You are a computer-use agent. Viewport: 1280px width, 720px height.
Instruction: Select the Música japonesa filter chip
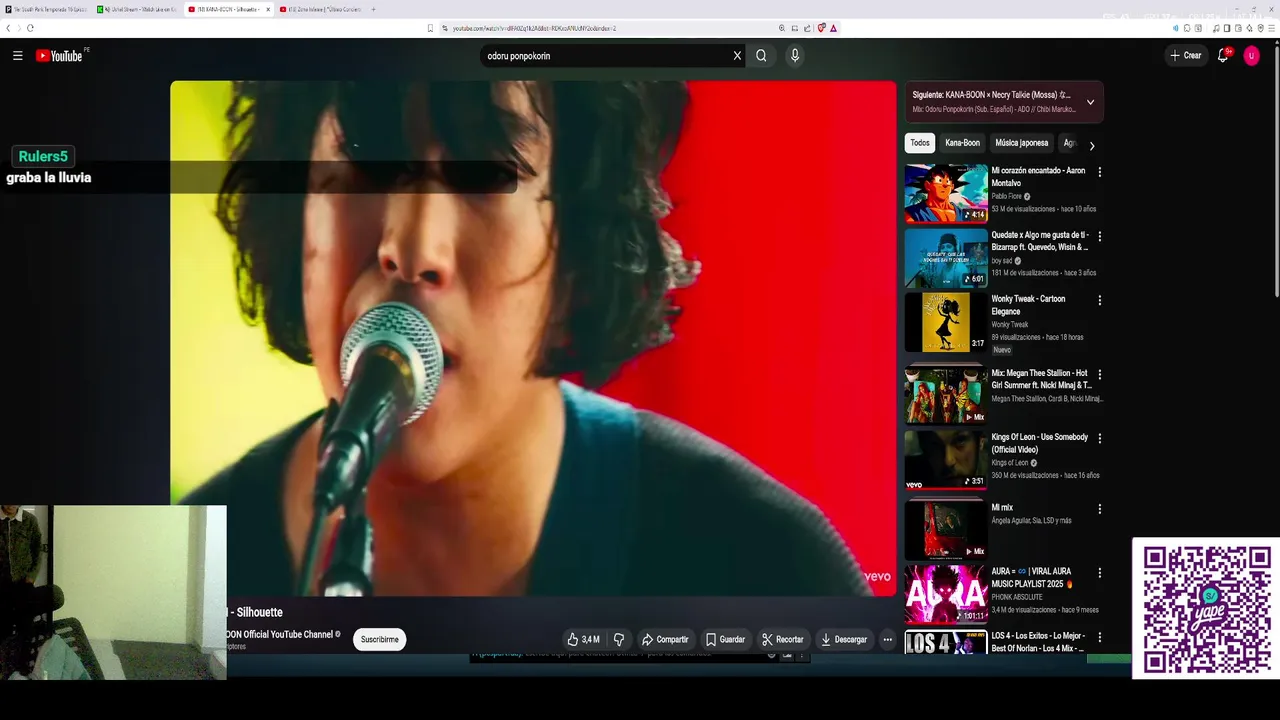(1022, 143)
